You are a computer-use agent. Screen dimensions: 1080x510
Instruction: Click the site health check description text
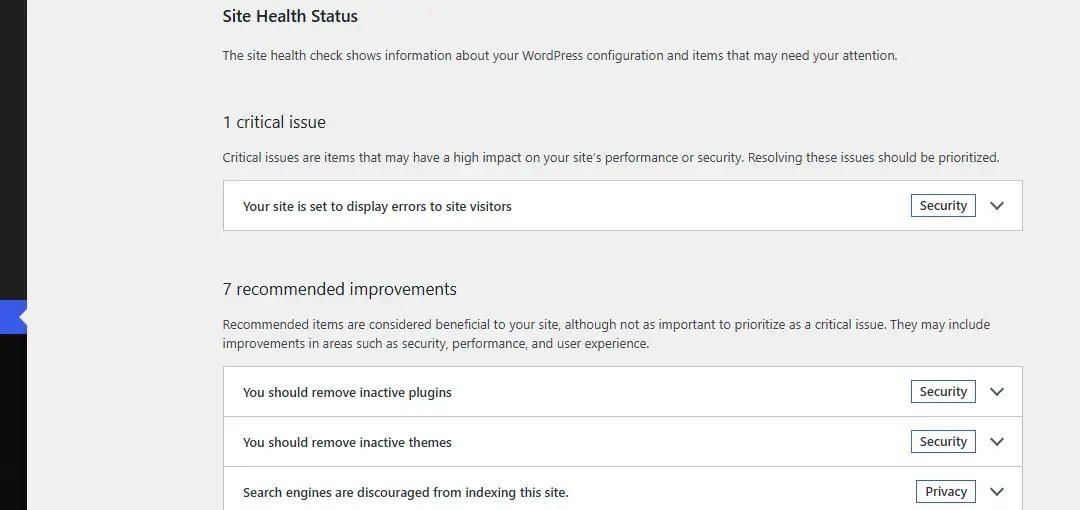(x=560, y=56)
